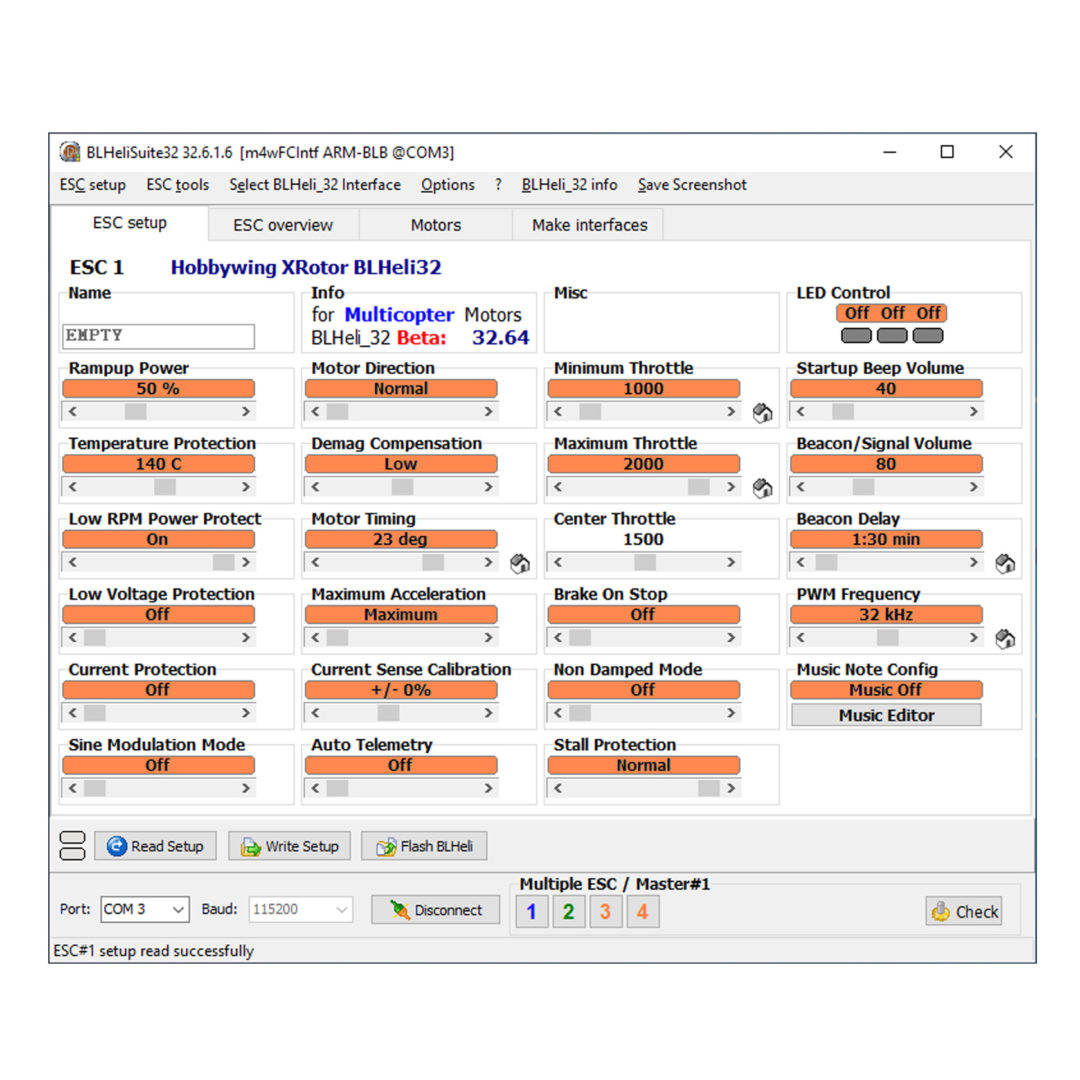Click the Read Setup button
The image size is (1080, 1080).
point(155,846)
